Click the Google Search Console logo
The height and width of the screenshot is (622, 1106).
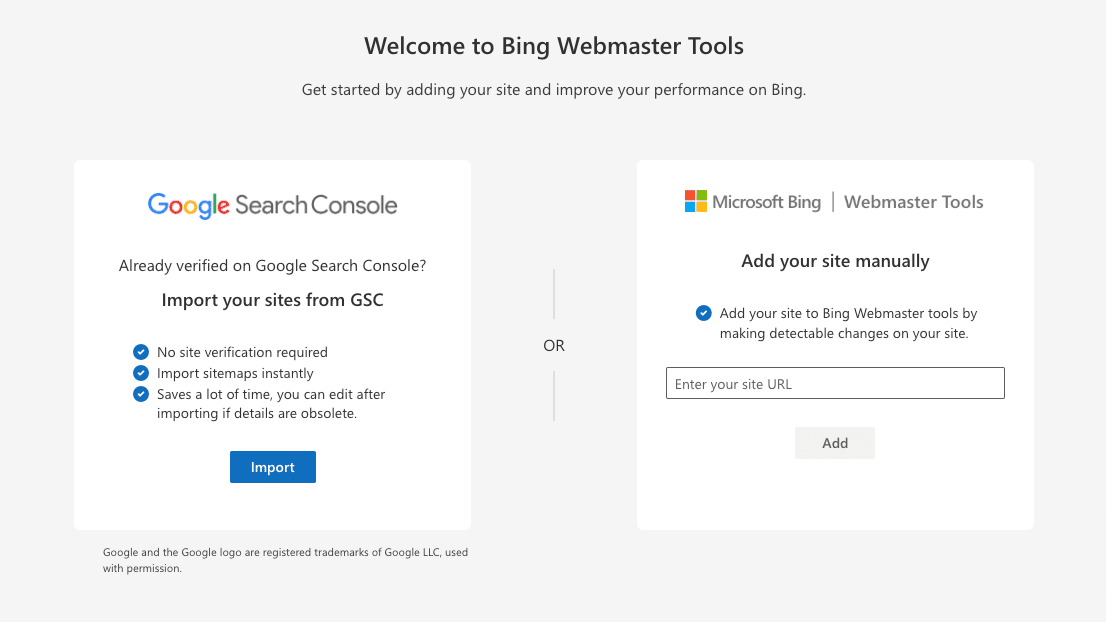coord(272,205)
